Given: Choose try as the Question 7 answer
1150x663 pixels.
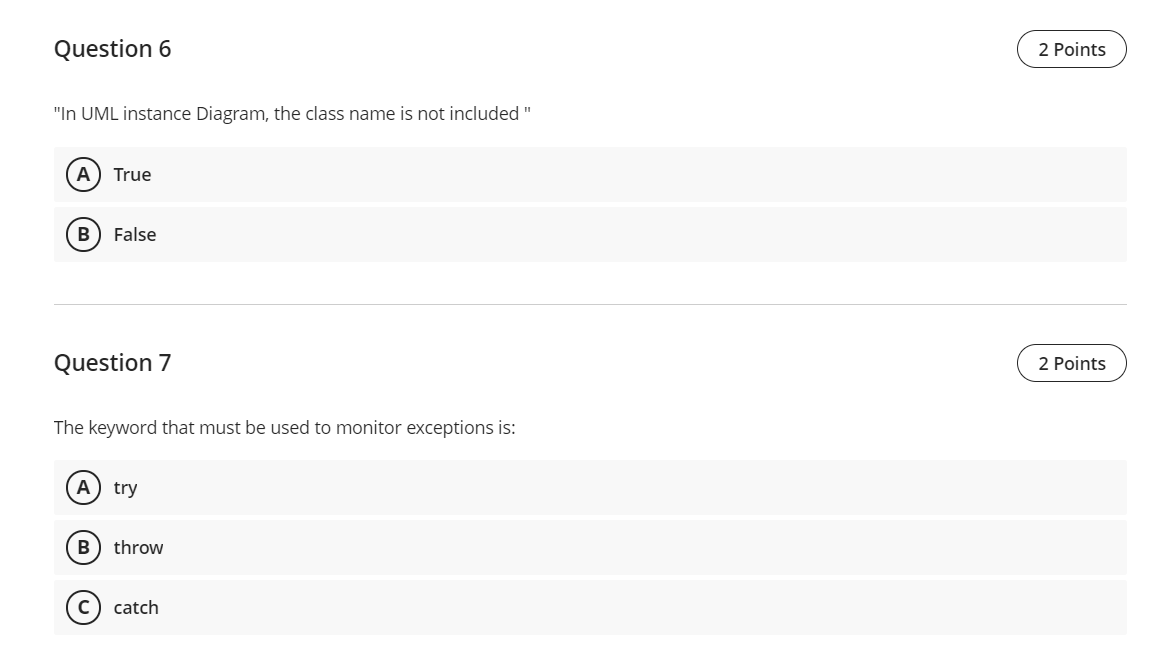Looking at the screenshot, I should (124, 488).
